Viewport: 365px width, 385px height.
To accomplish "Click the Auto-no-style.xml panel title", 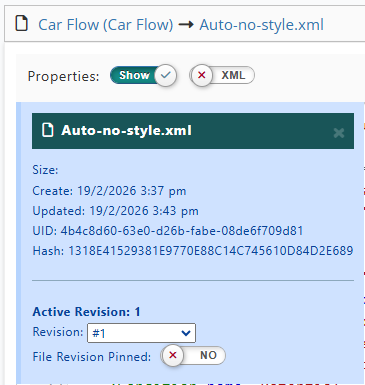I will tap(127, 130).
